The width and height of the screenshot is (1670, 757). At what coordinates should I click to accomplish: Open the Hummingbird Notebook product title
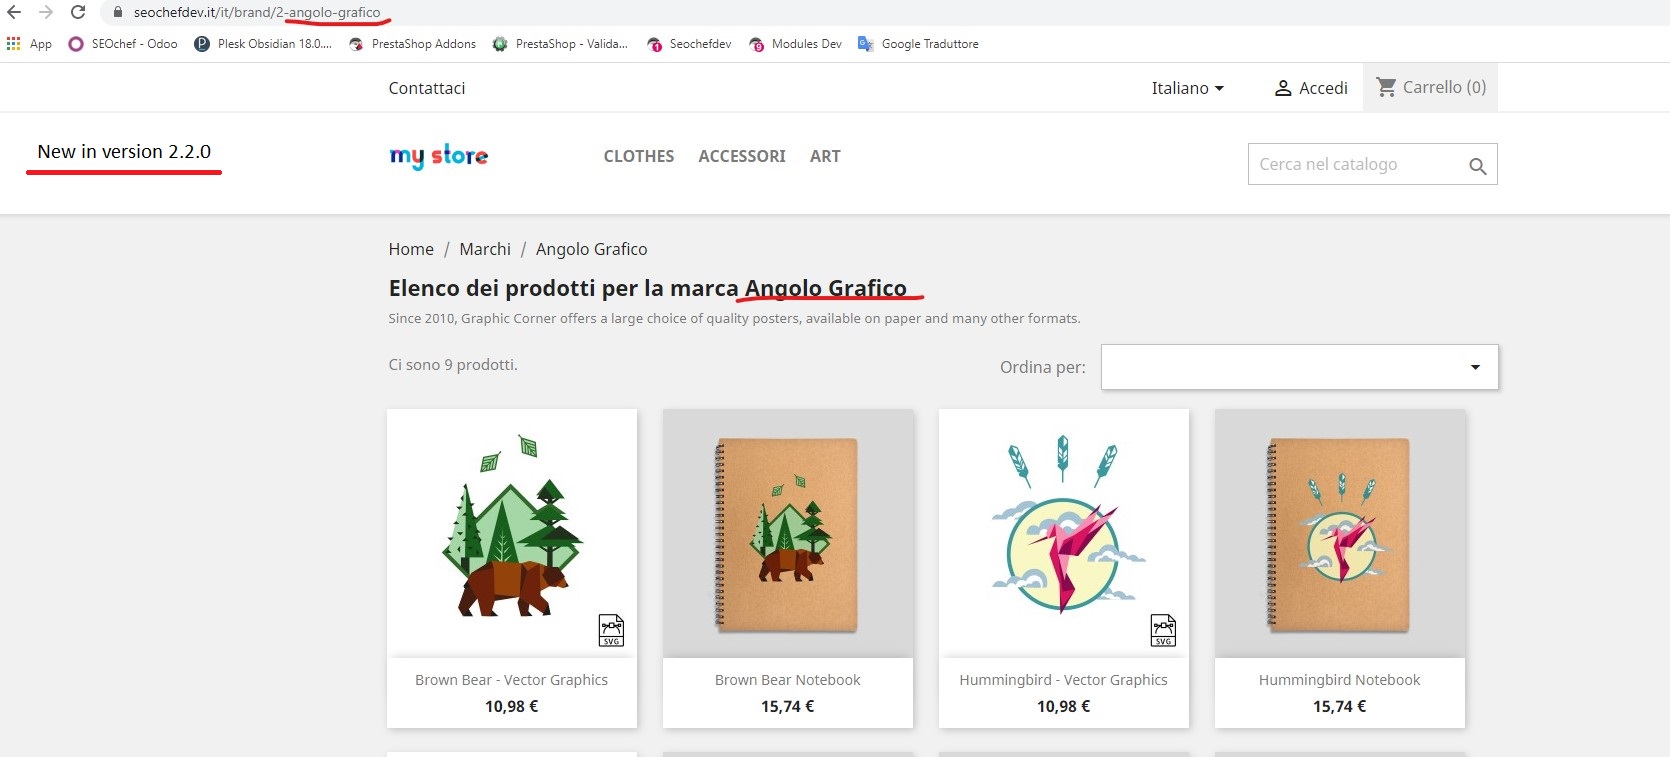point(1339,680)
